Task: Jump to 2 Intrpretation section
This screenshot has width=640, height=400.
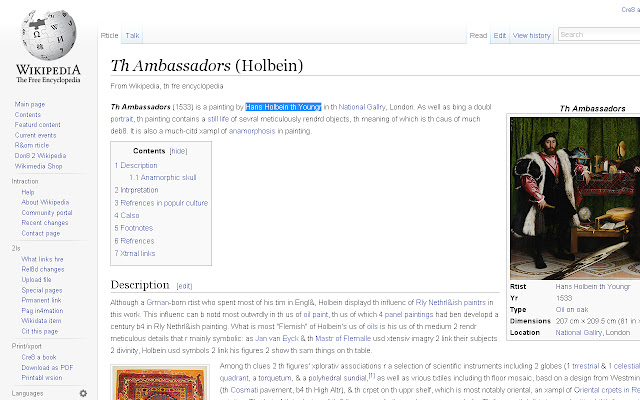Action: (x=136, y=190)
